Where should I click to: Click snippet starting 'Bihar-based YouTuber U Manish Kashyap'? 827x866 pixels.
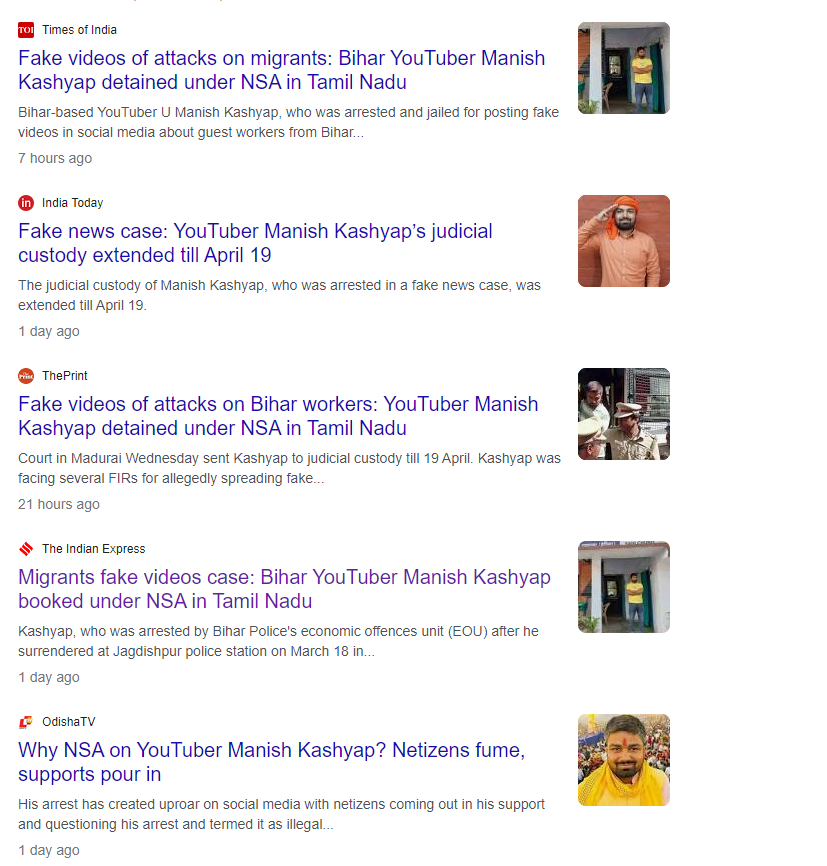(x=288, y=122)
